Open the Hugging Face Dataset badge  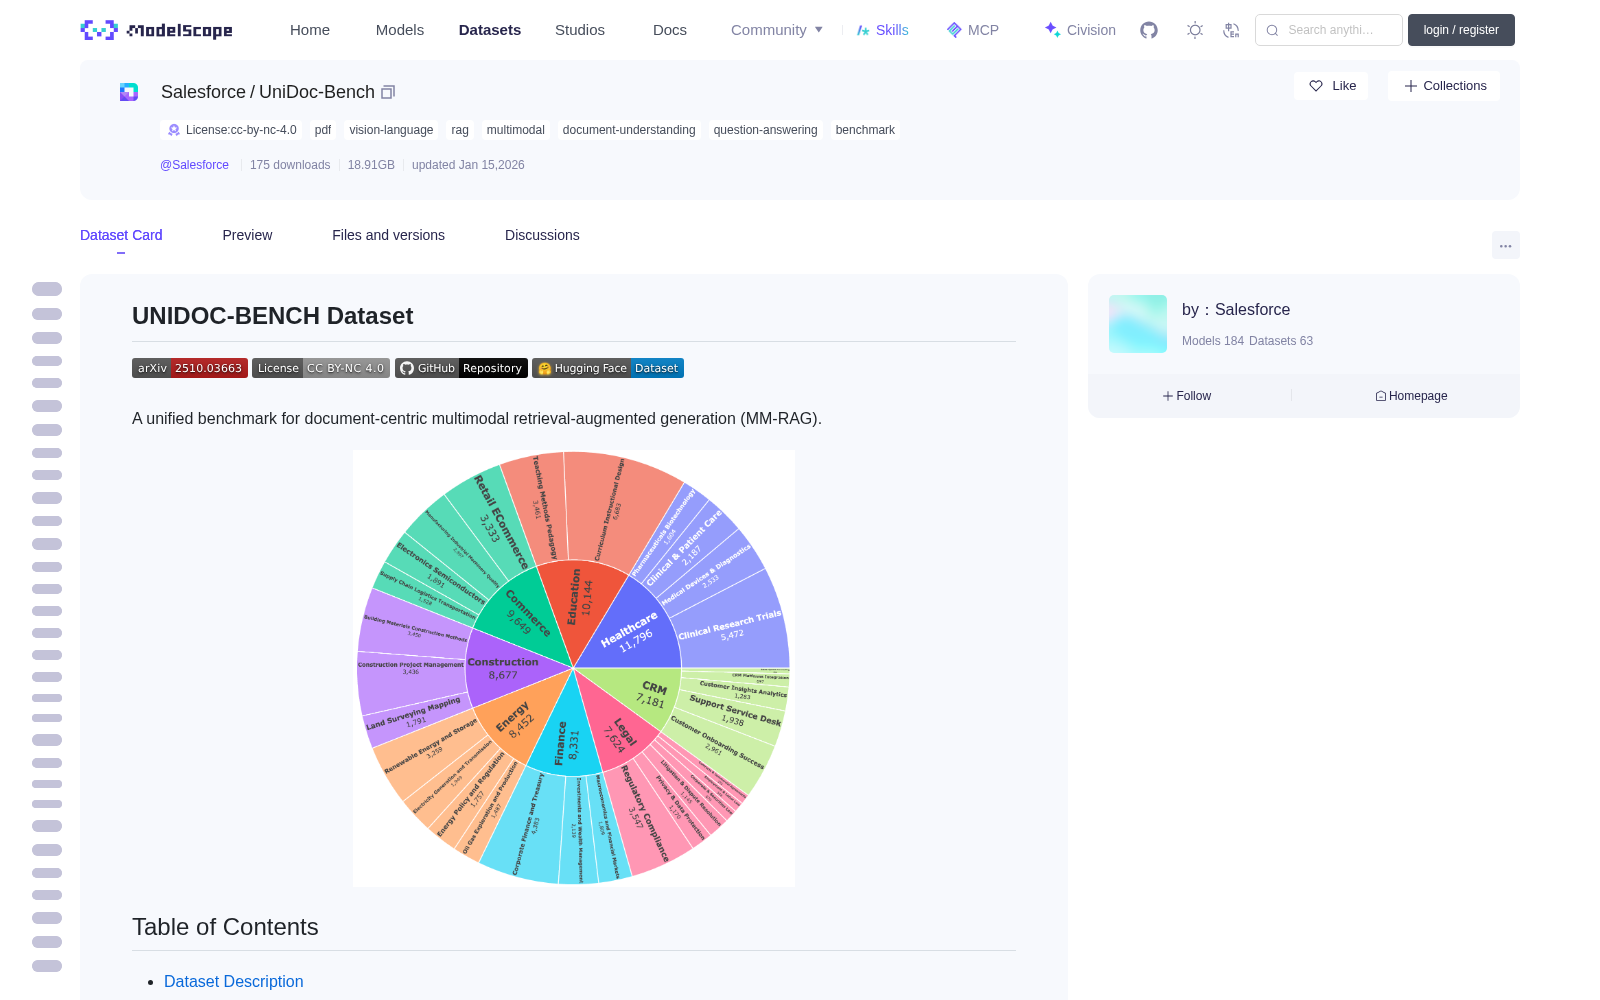pyautogui.click(x=608, y=368)
